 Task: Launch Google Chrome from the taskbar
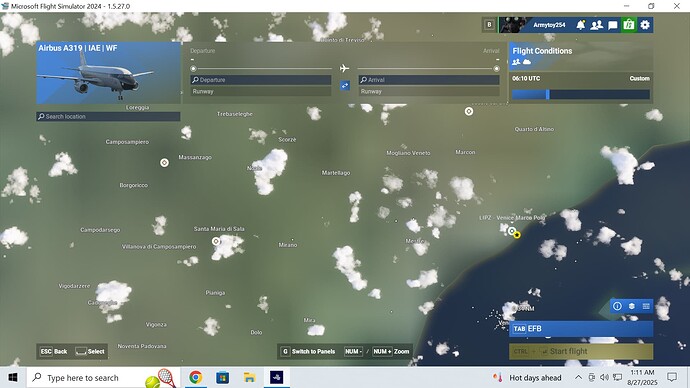click(196, 377)
